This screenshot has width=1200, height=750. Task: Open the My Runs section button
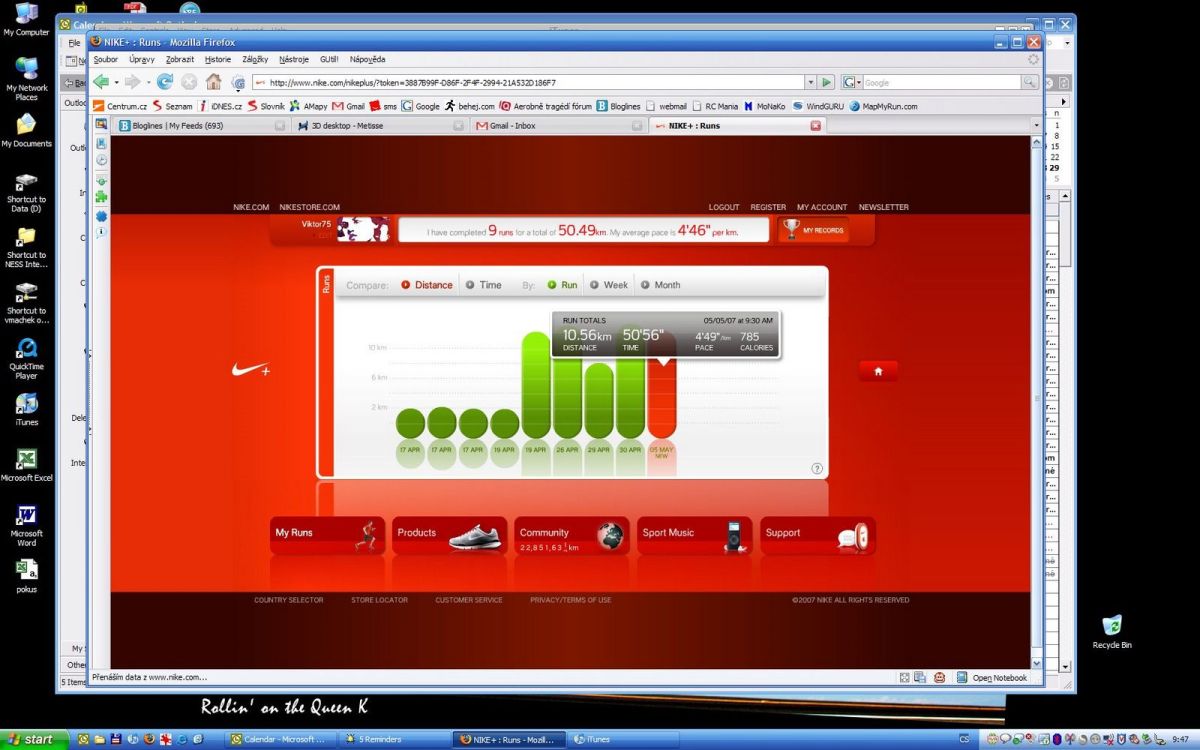tap(327, 536)
